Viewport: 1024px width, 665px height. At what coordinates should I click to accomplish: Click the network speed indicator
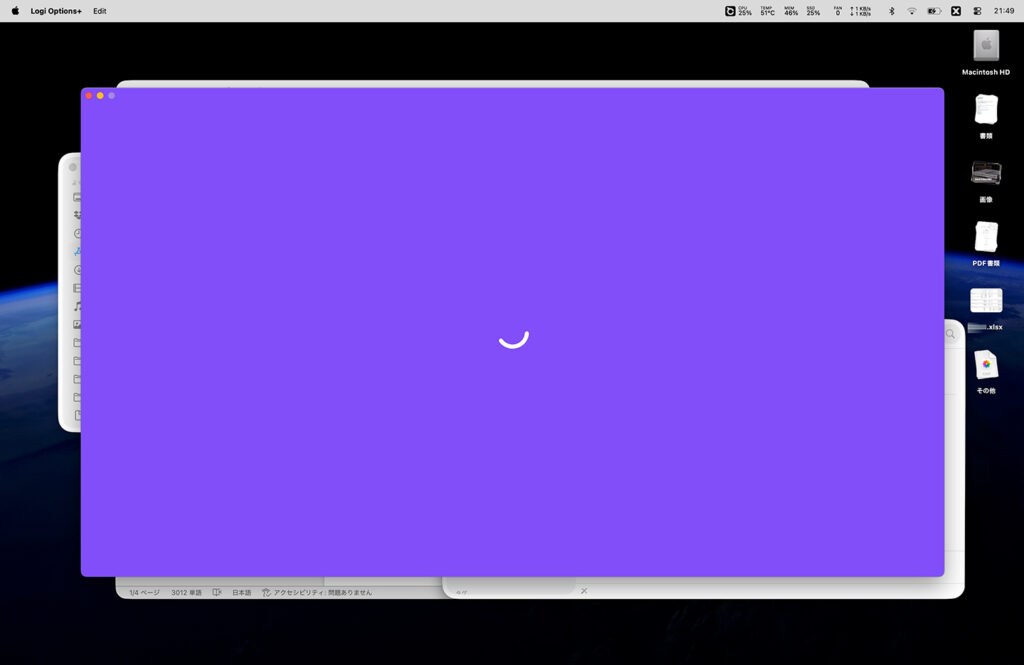tap(859, 11)
